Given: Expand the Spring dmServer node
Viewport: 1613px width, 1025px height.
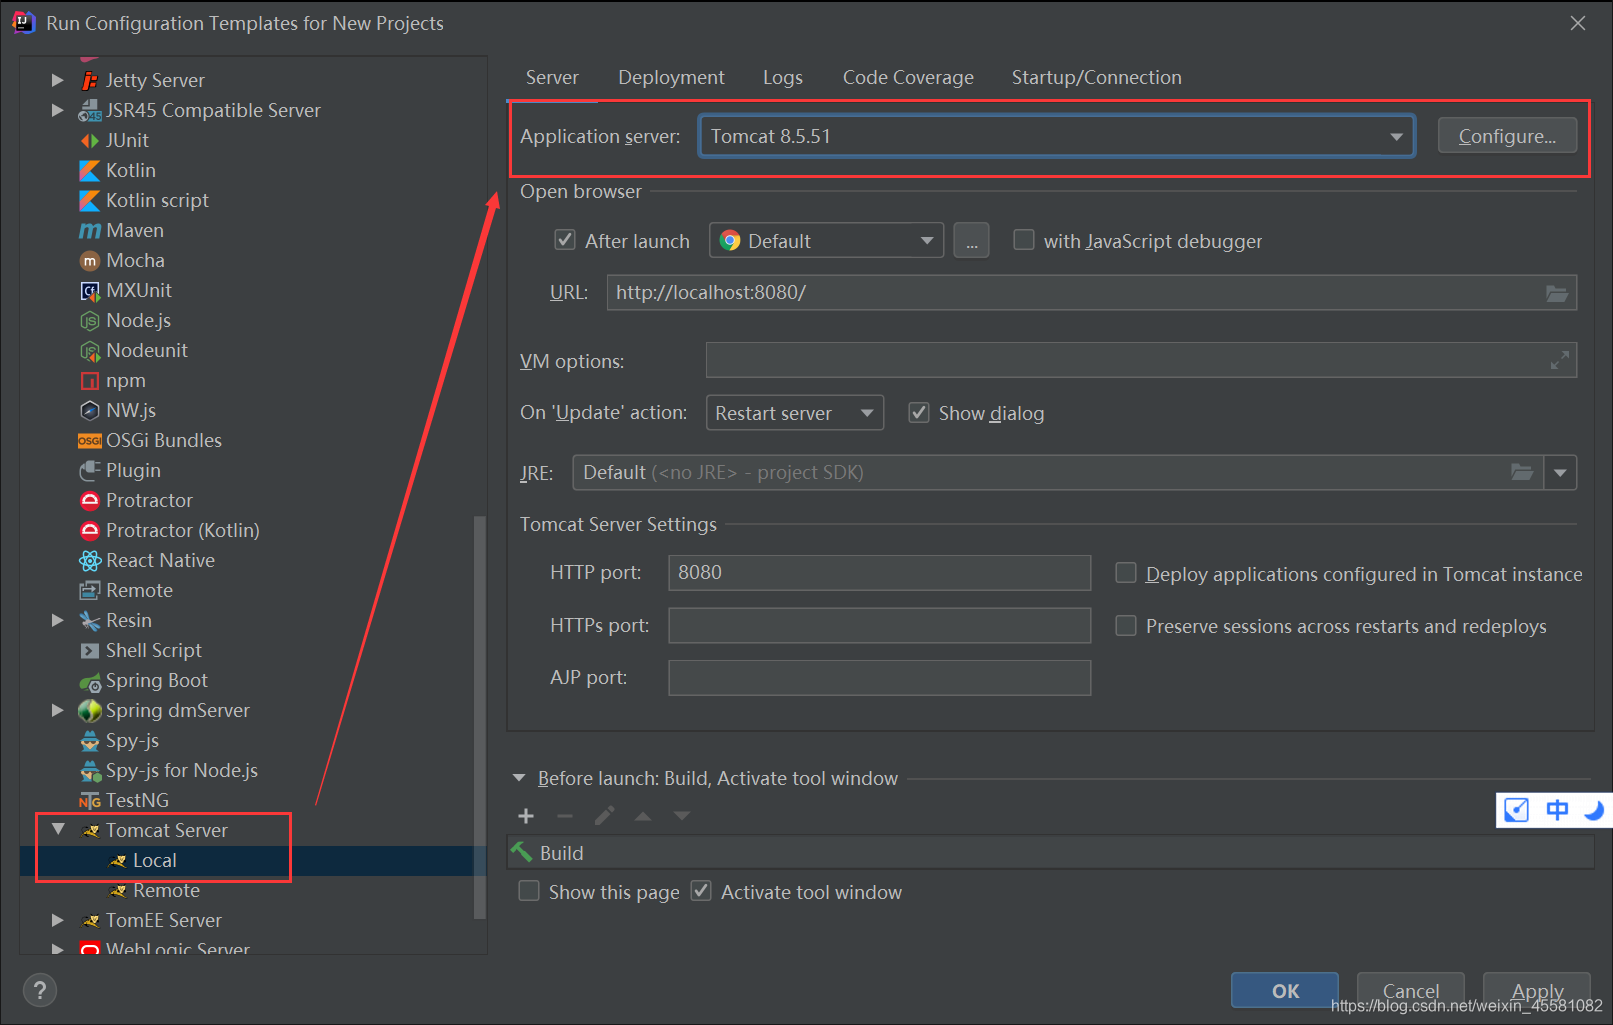Looking at the screenshot, I should point(57,710).
